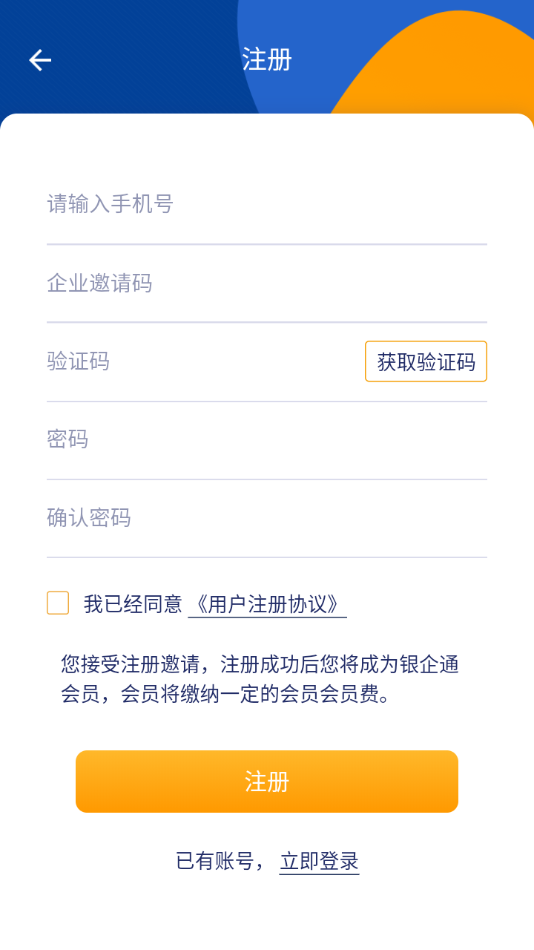Click the orange 注册 submit button
Viewport: 534px width, 950px height.
pyautogui.click(x=267, y=782)
